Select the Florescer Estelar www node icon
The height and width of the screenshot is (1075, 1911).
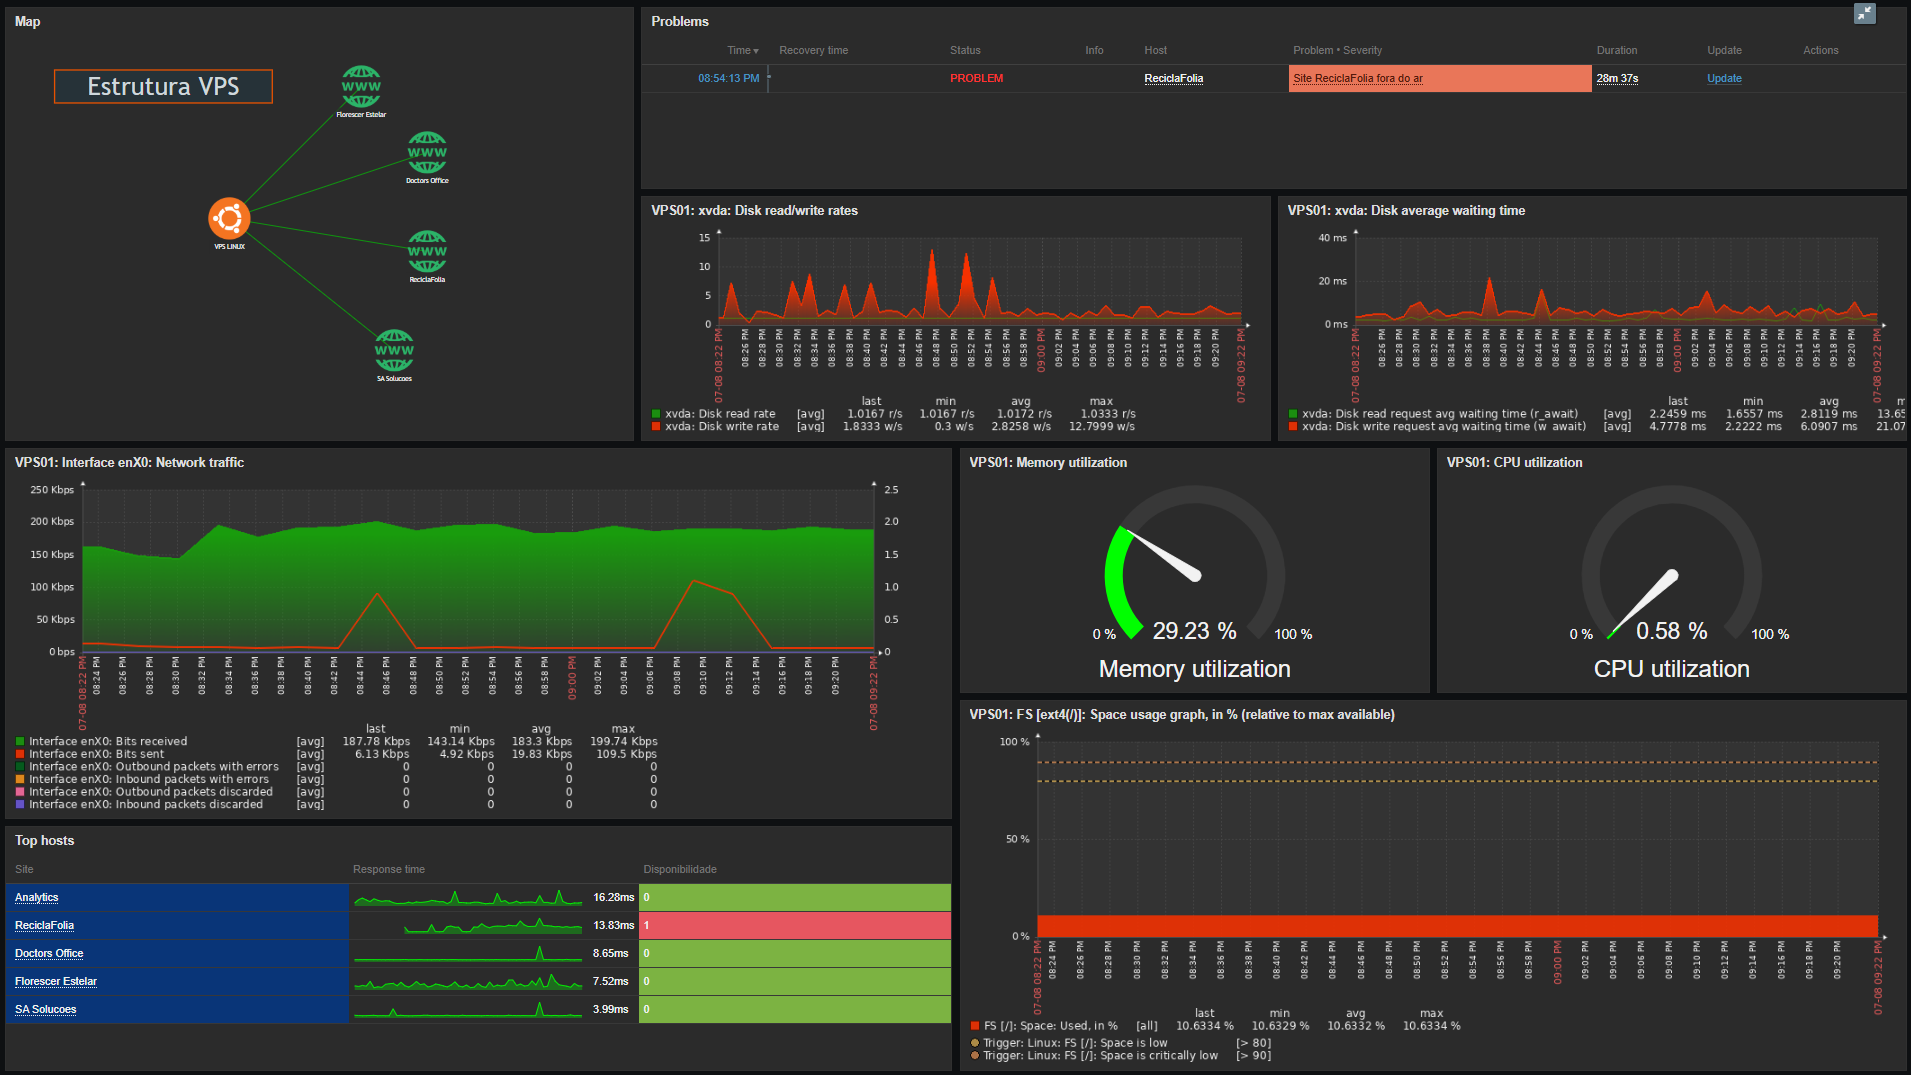pos(361,87)
